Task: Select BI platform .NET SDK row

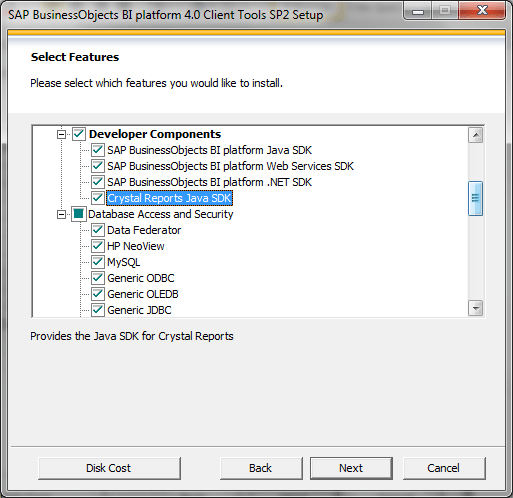Action: [x=209, y=182]
